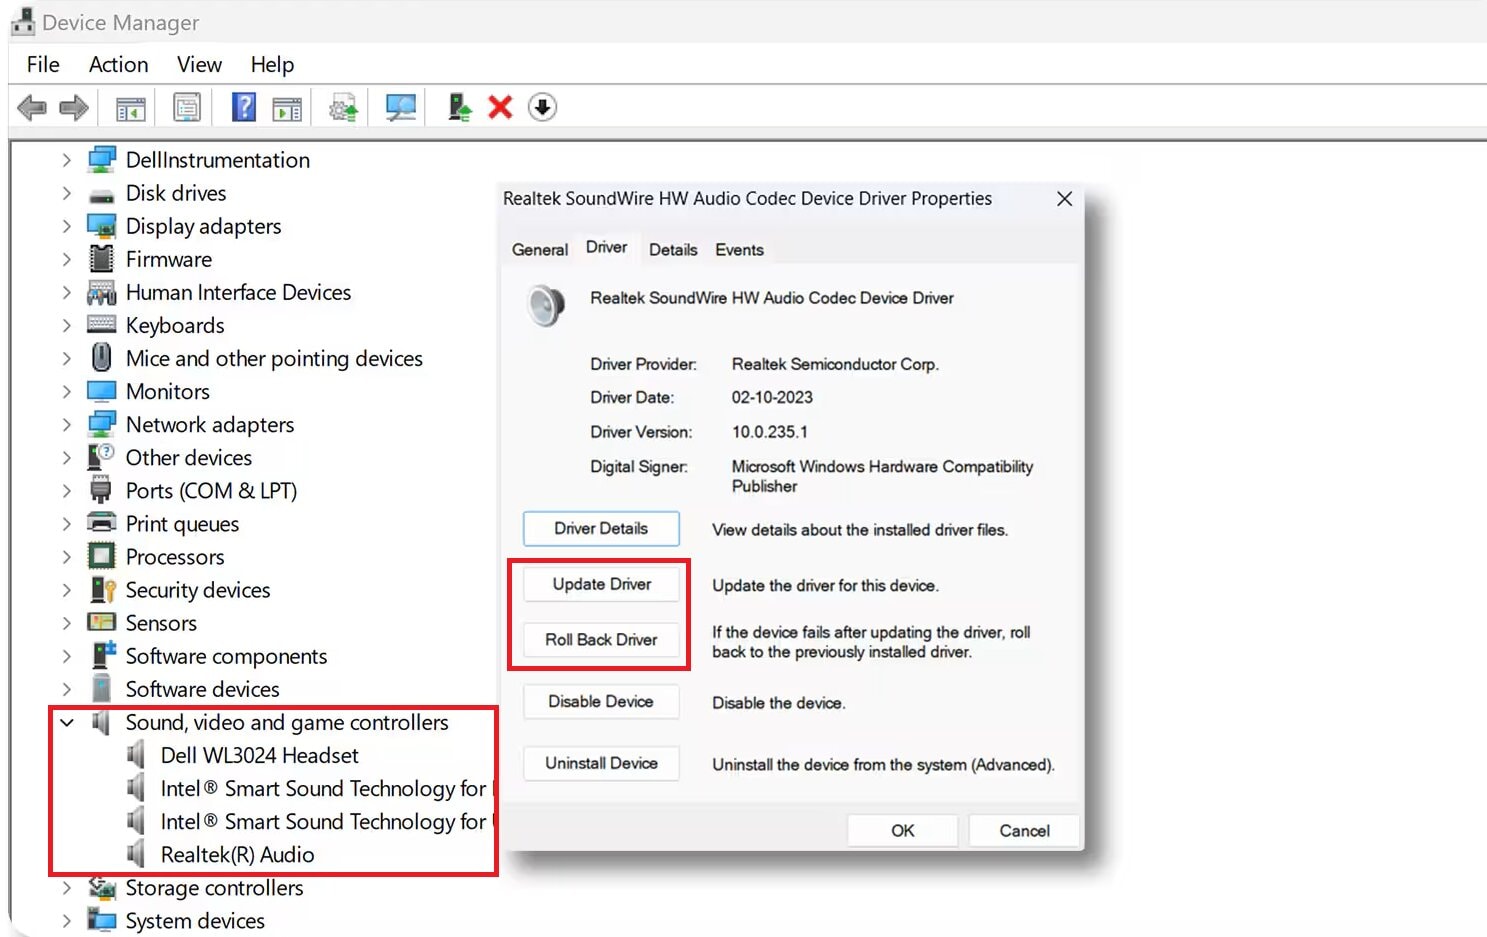Click the Disable Device button

[601, 702]
